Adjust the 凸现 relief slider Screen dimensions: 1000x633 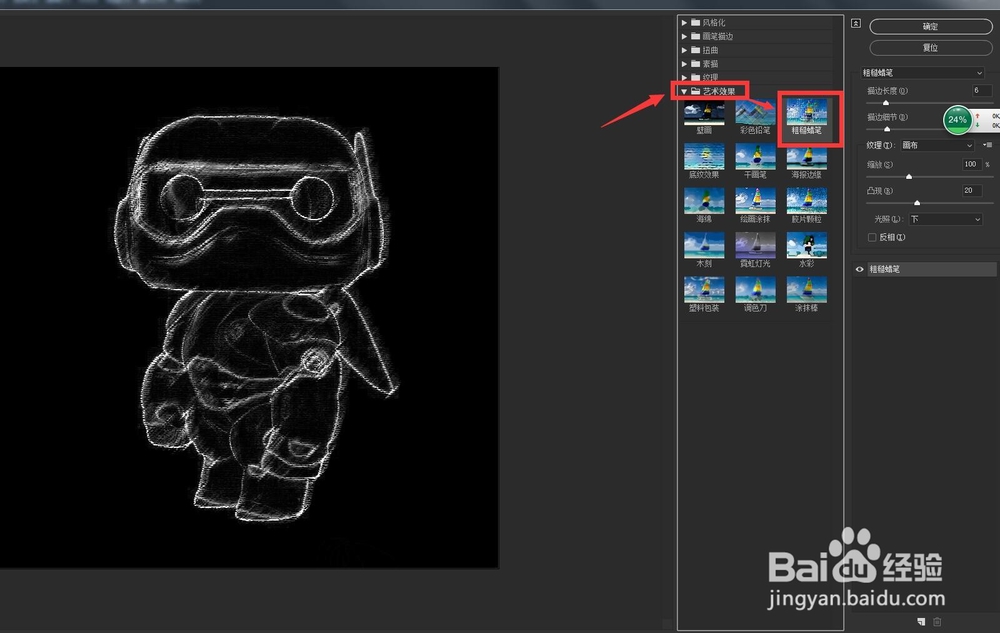[917, 202]
